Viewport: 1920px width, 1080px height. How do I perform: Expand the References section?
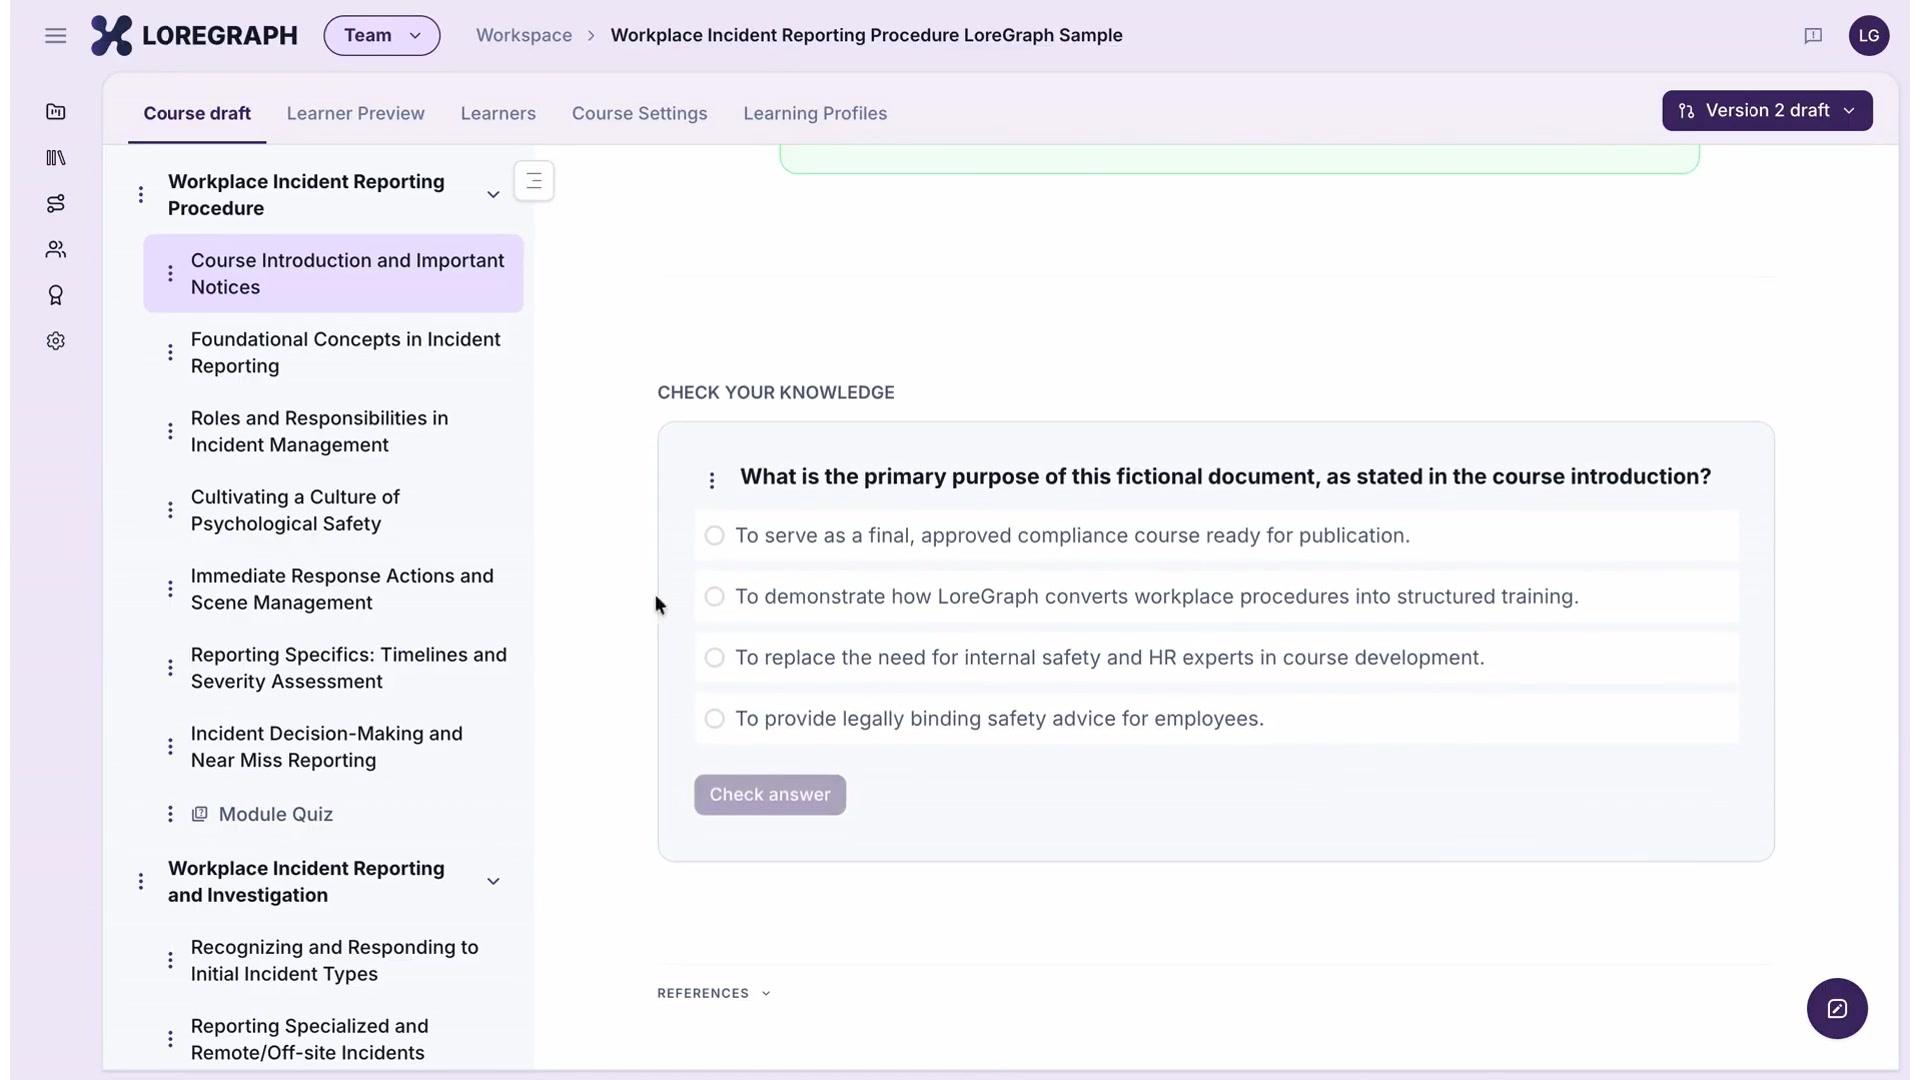713,993
